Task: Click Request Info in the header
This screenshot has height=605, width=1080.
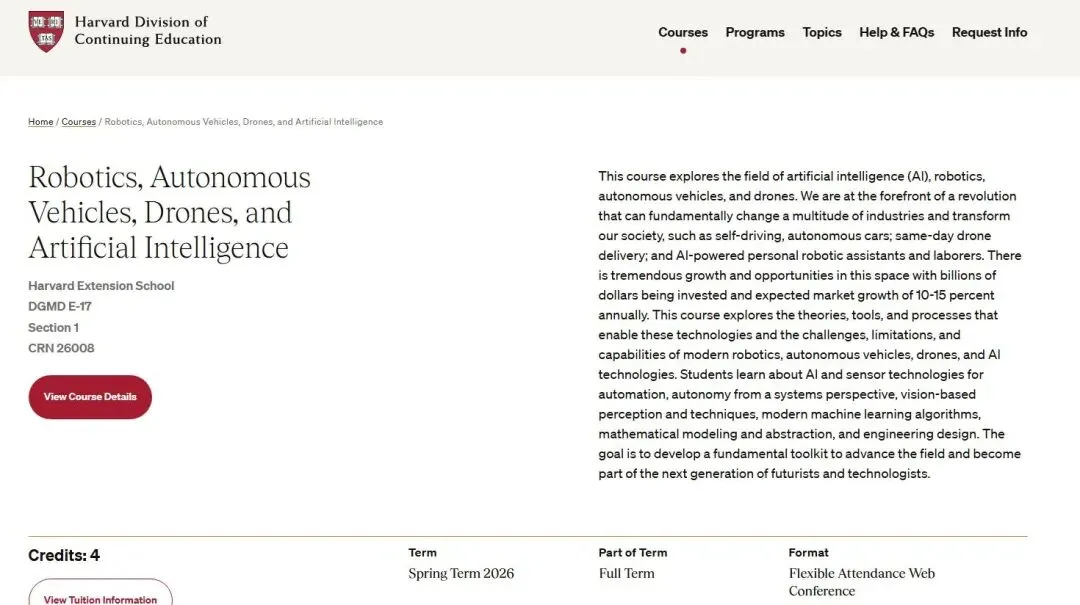Action: (989, 32)
